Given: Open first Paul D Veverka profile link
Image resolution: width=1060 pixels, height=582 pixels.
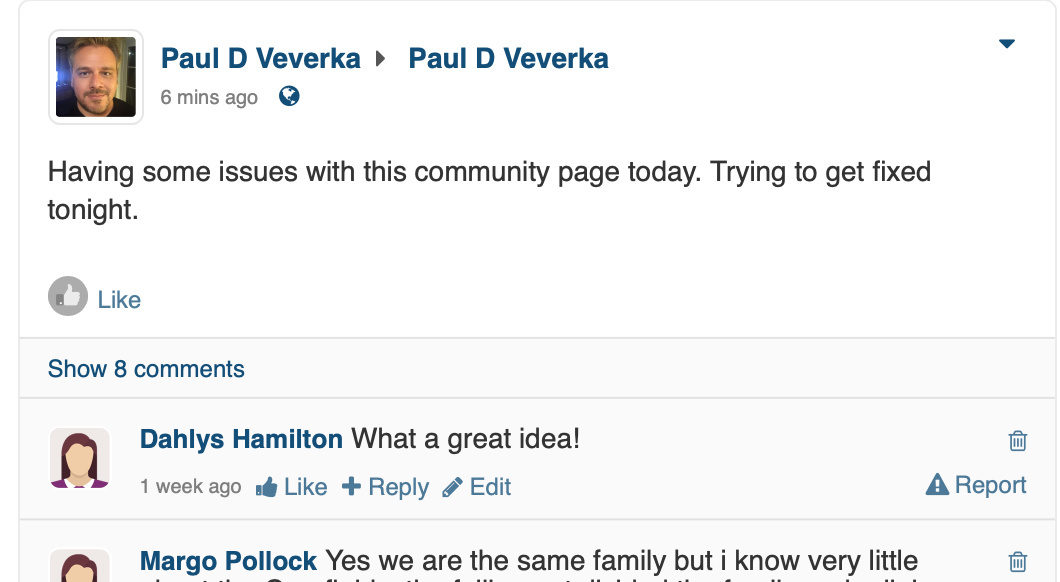Looking at the screenshot, I should coord(260,59).
